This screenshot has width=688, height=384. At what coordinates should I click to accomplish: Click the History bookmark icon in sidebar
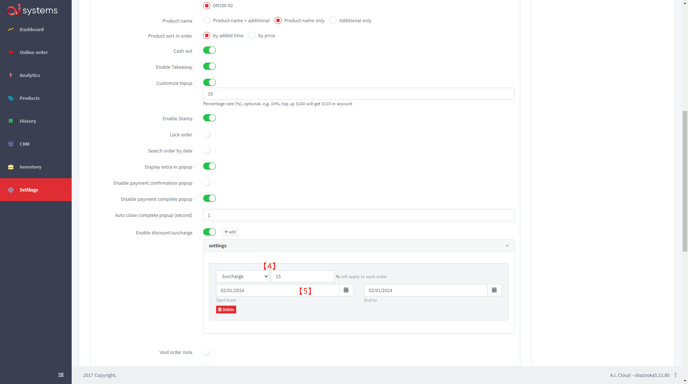point(11,121)
